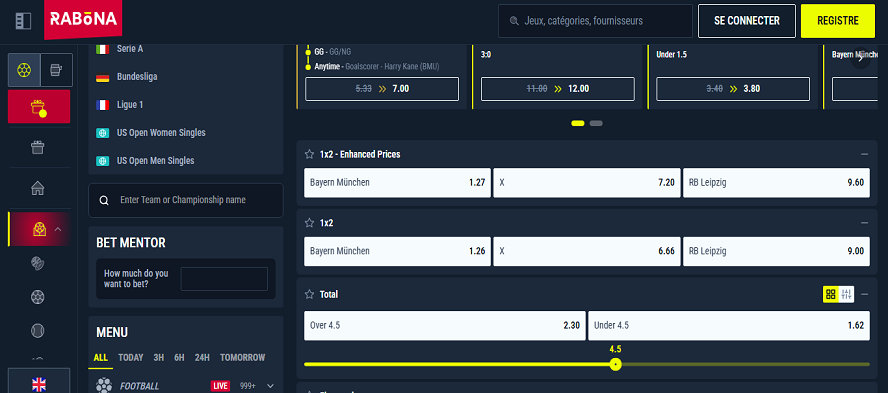Select the TOMORROW time filter tab
The image size is (888, 393).
pos(242,358)
